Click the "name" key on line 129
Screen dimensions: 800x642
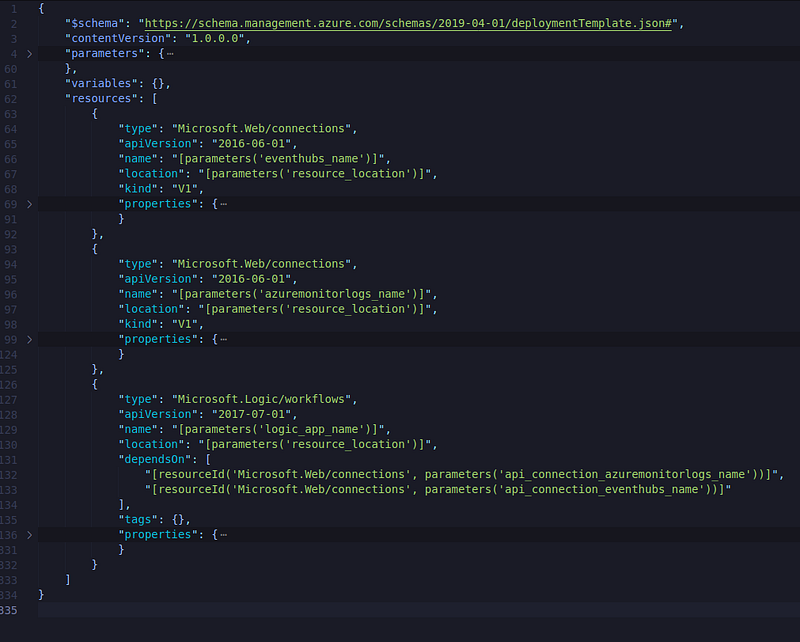tap(138, 429)
